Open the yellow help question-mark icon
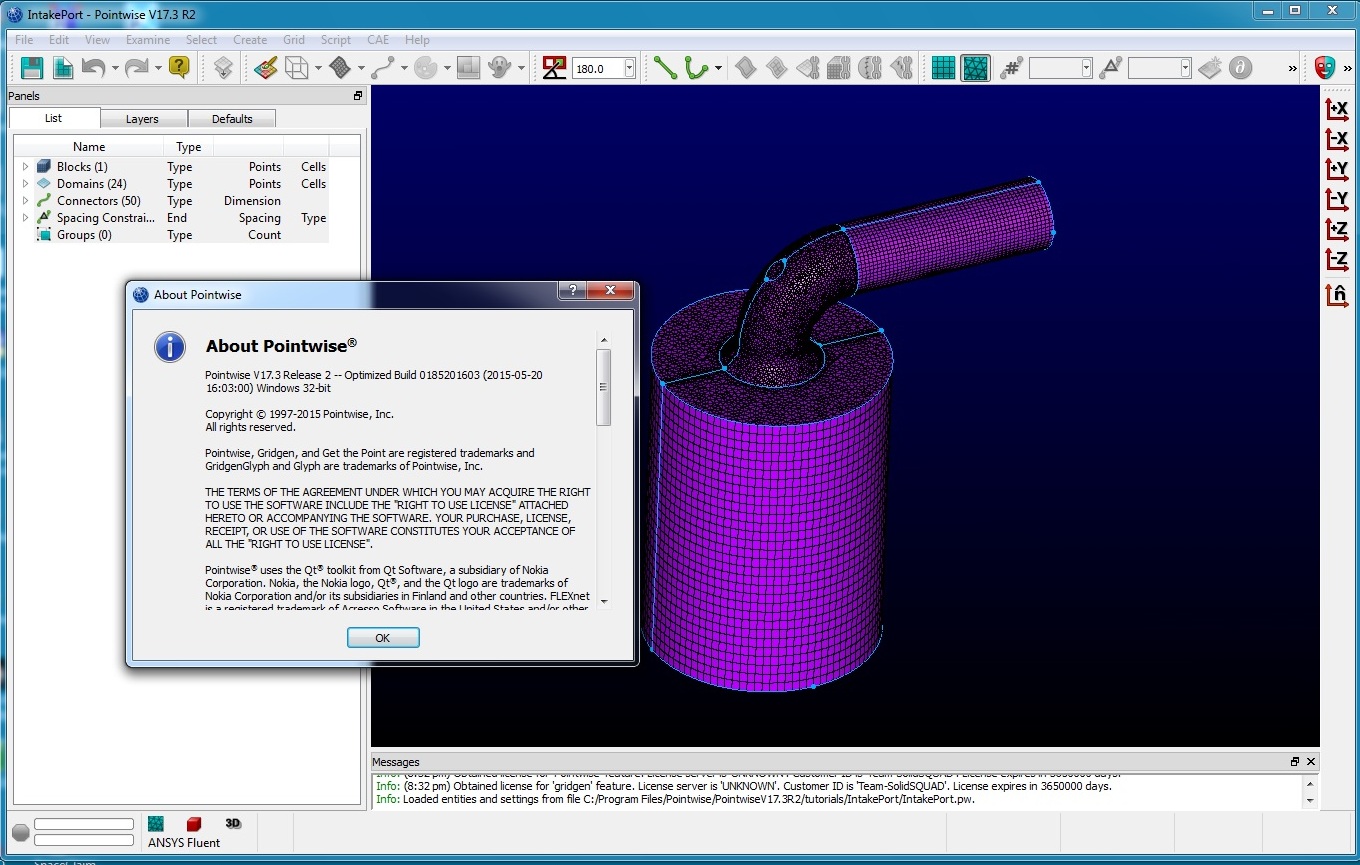Image resolution: width=1360 pixels, height=865 pixels. click(x=179, y=67)
